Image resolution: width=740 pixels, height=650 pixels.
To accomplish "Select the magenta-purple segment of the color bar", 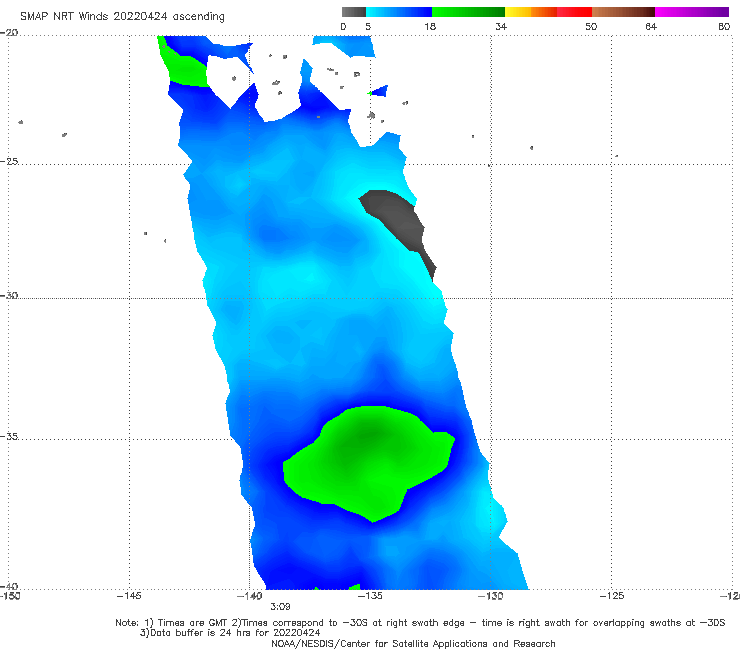I will point(692,12).
